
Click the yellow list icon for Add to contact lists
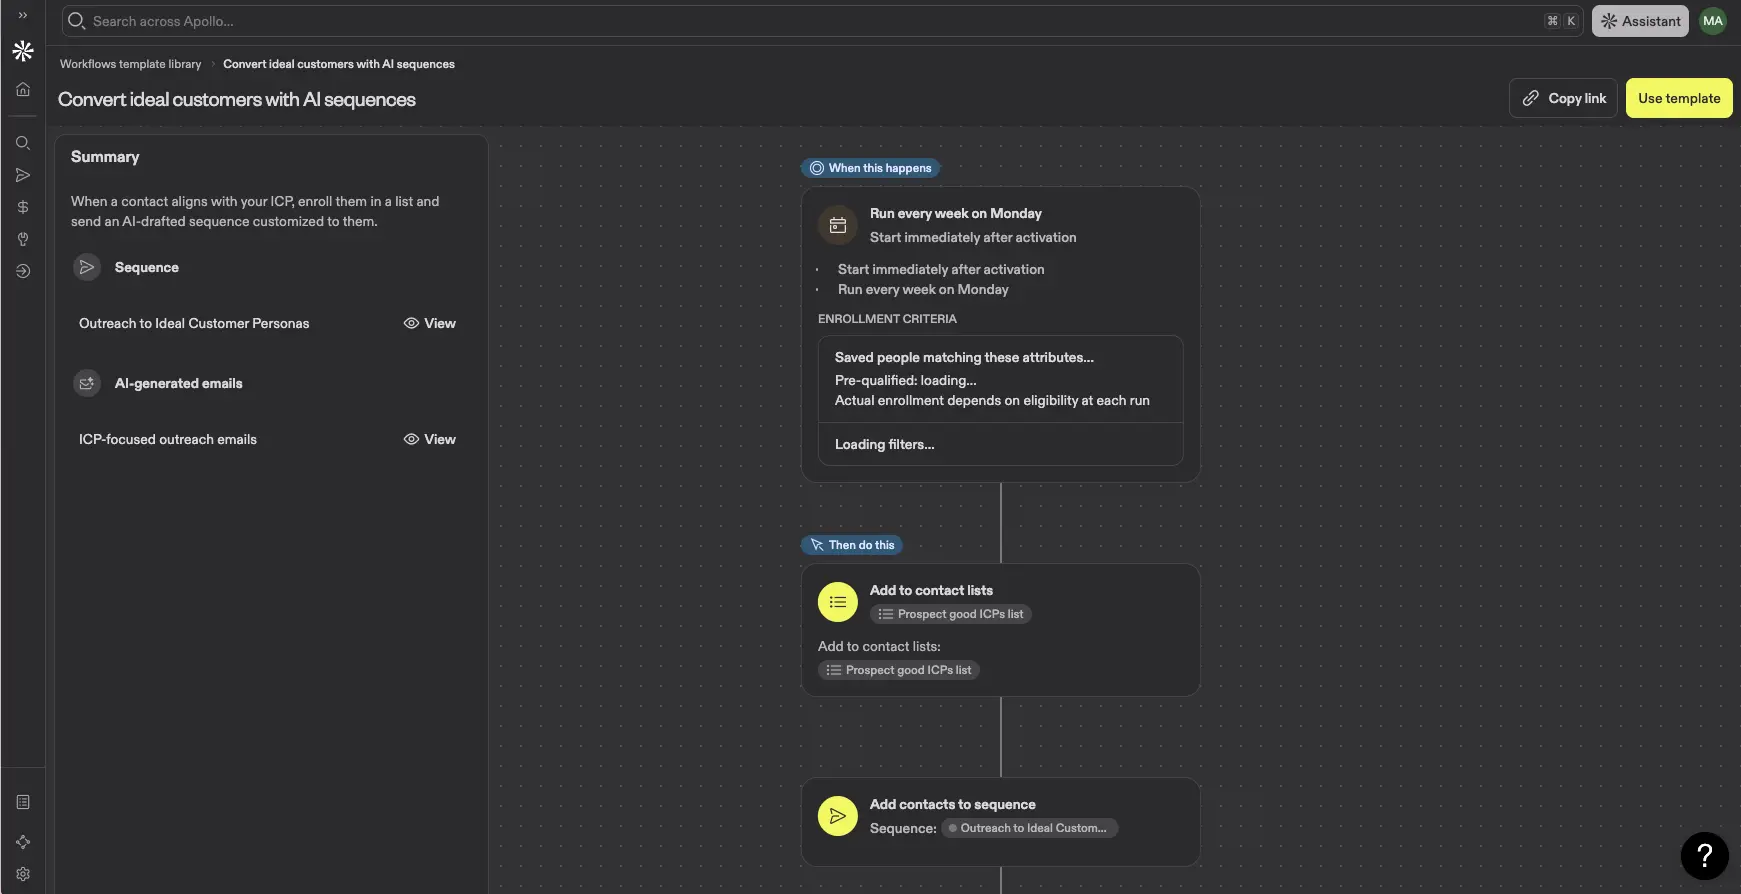tap(838, 602)
